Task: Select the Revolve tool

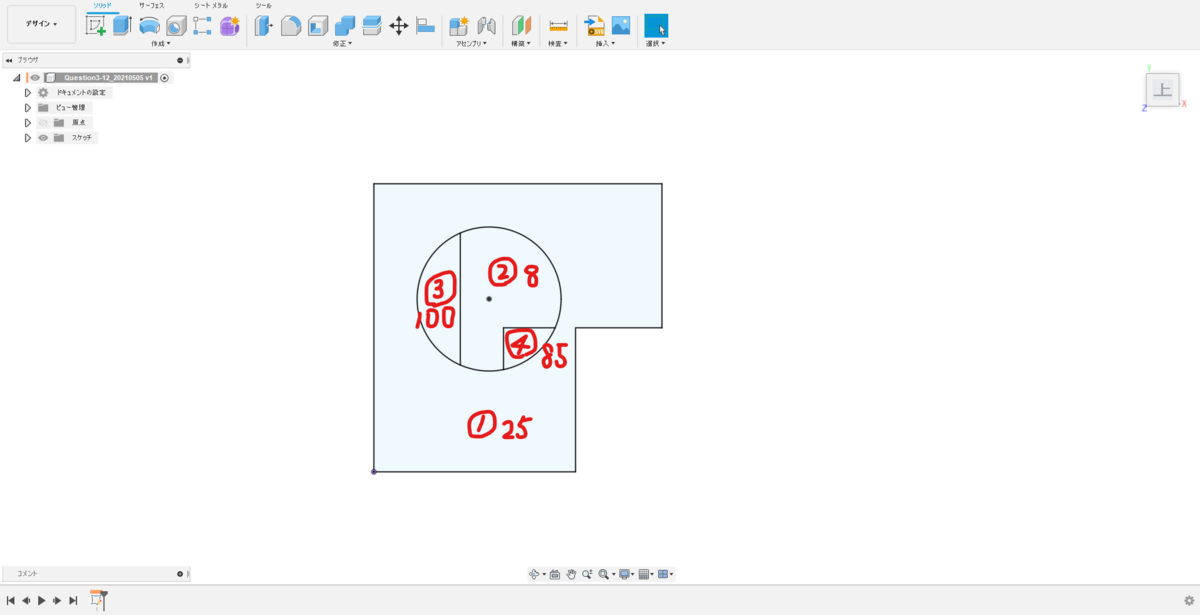Action: point(149,26)
